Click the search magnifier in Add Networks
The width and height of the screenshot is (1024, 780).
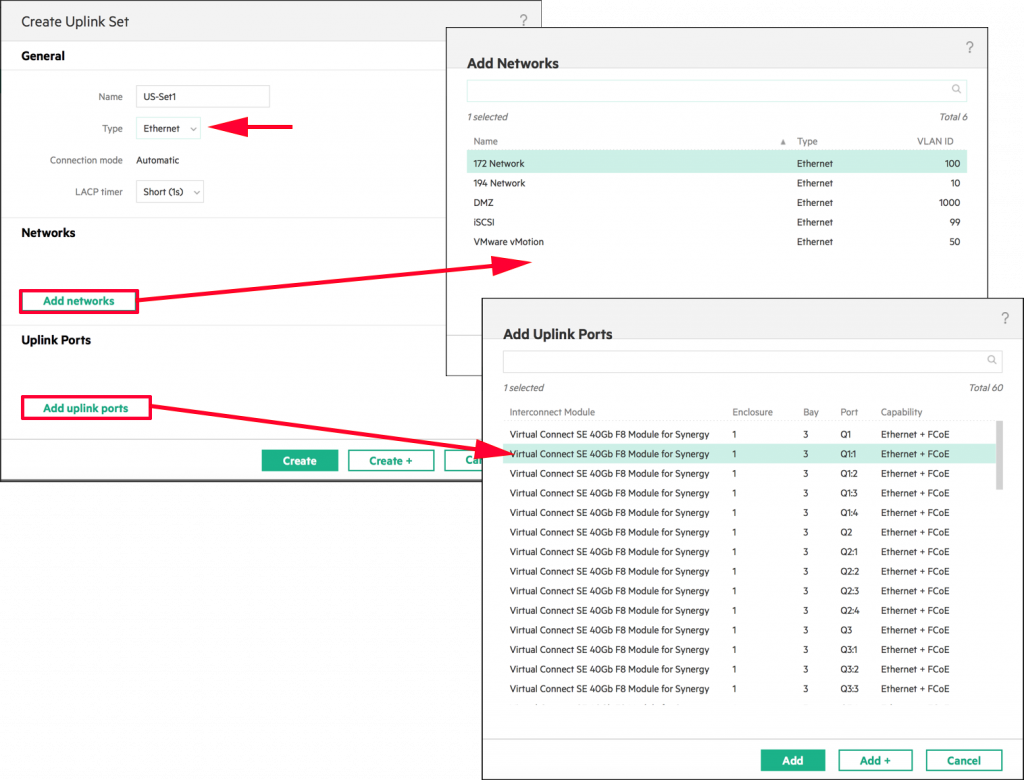[956, 89]
